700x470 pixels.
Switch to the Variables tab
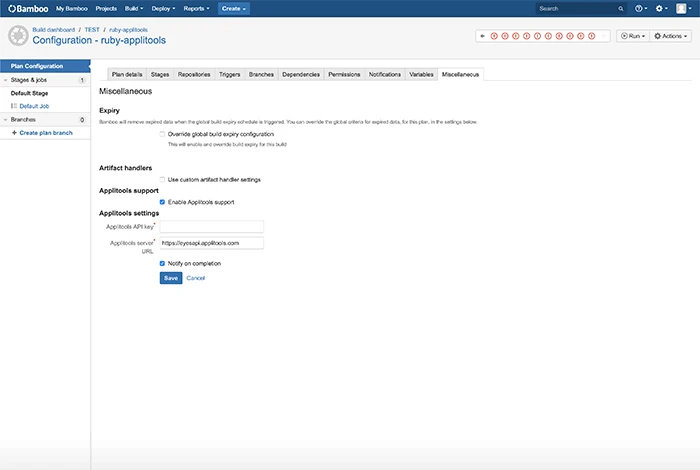(x=421, y=75)
